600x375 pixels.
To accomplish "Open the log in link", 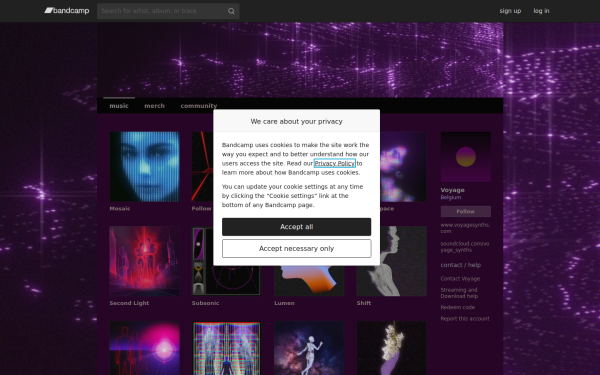I will pos(541,11).
